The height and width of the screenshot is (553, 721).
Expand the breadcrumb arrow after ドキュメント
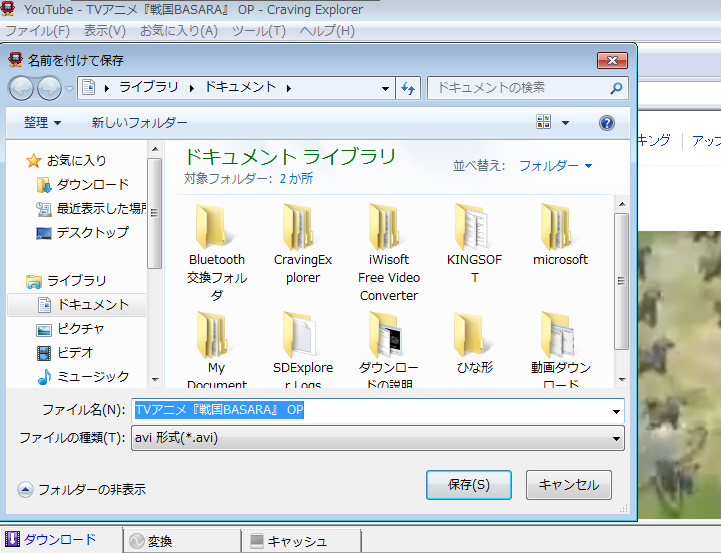[289, 88]
